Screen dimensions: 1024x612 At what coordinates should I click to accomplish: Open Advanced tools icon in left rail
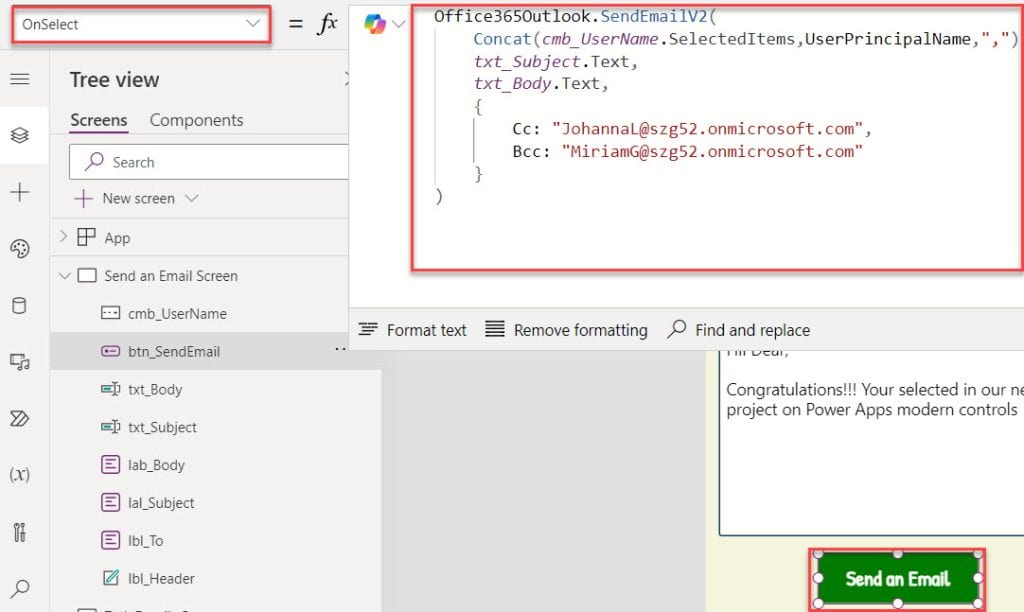[20, 532]
